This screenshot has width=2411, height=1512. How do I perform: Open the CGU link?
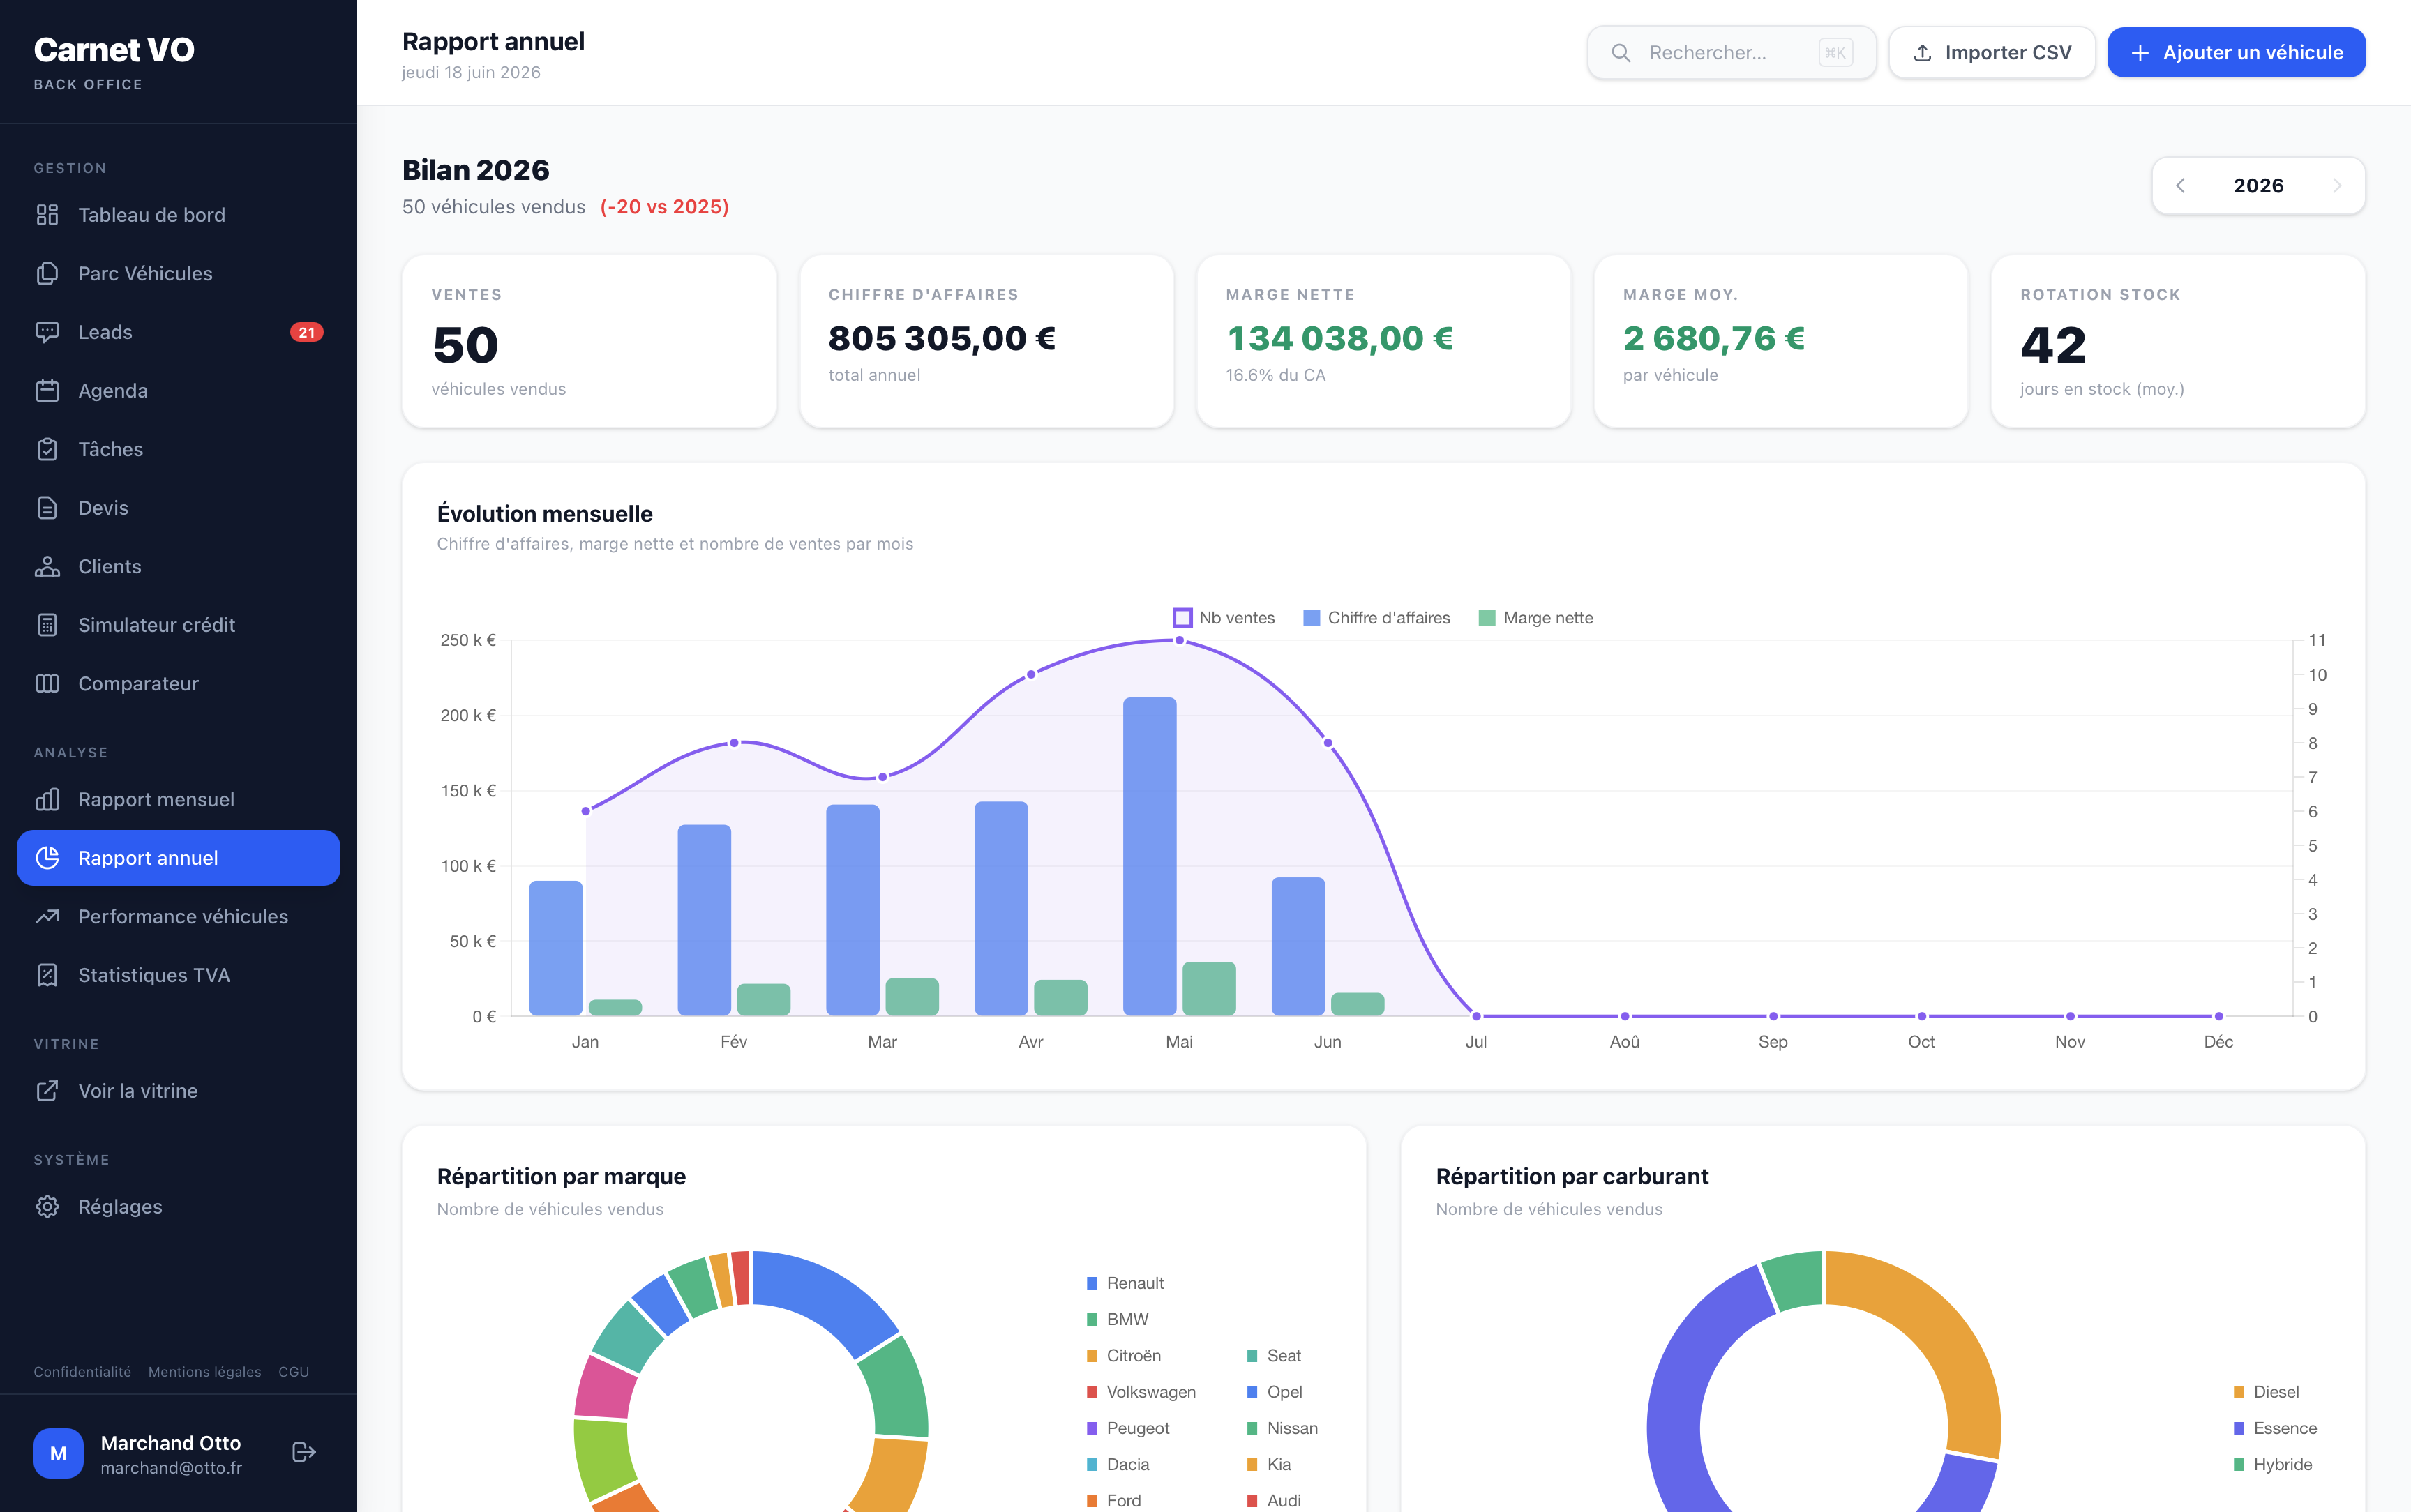(294, 1372)
